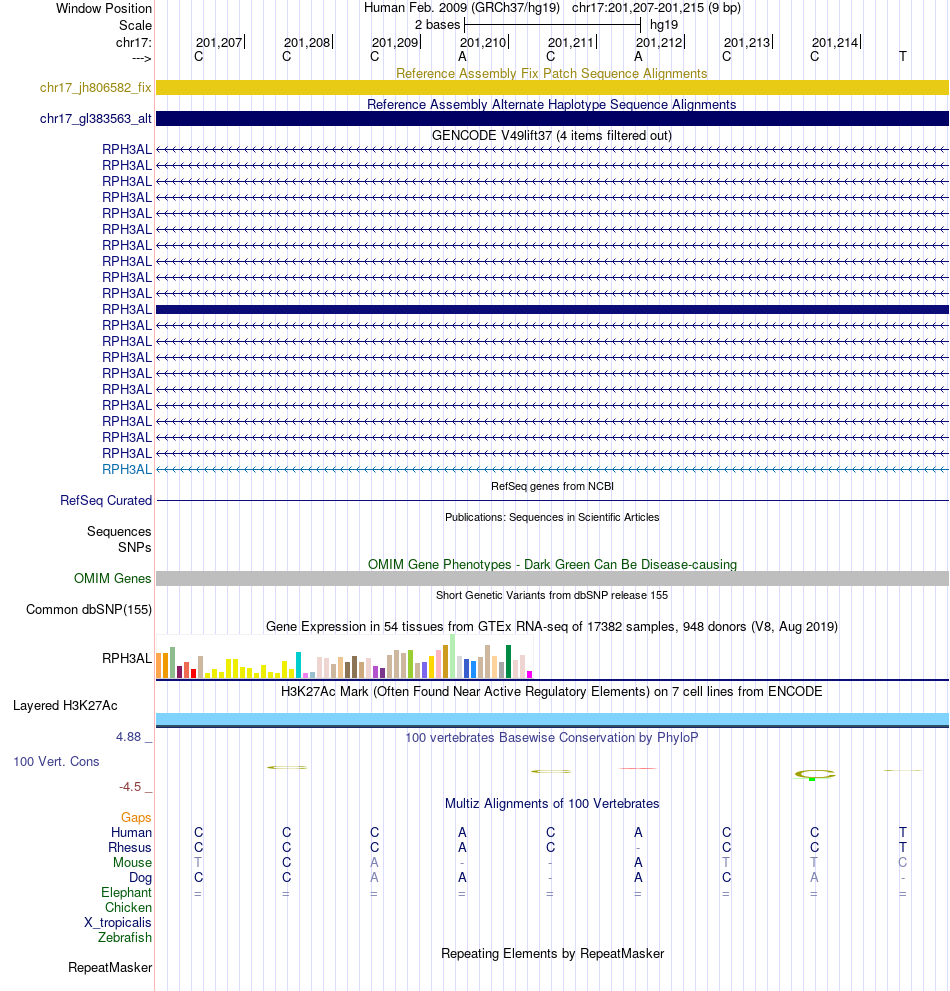Click the 4.88 PhyloP upper scale value
The image size is (950, 991).
coord(128,737)
